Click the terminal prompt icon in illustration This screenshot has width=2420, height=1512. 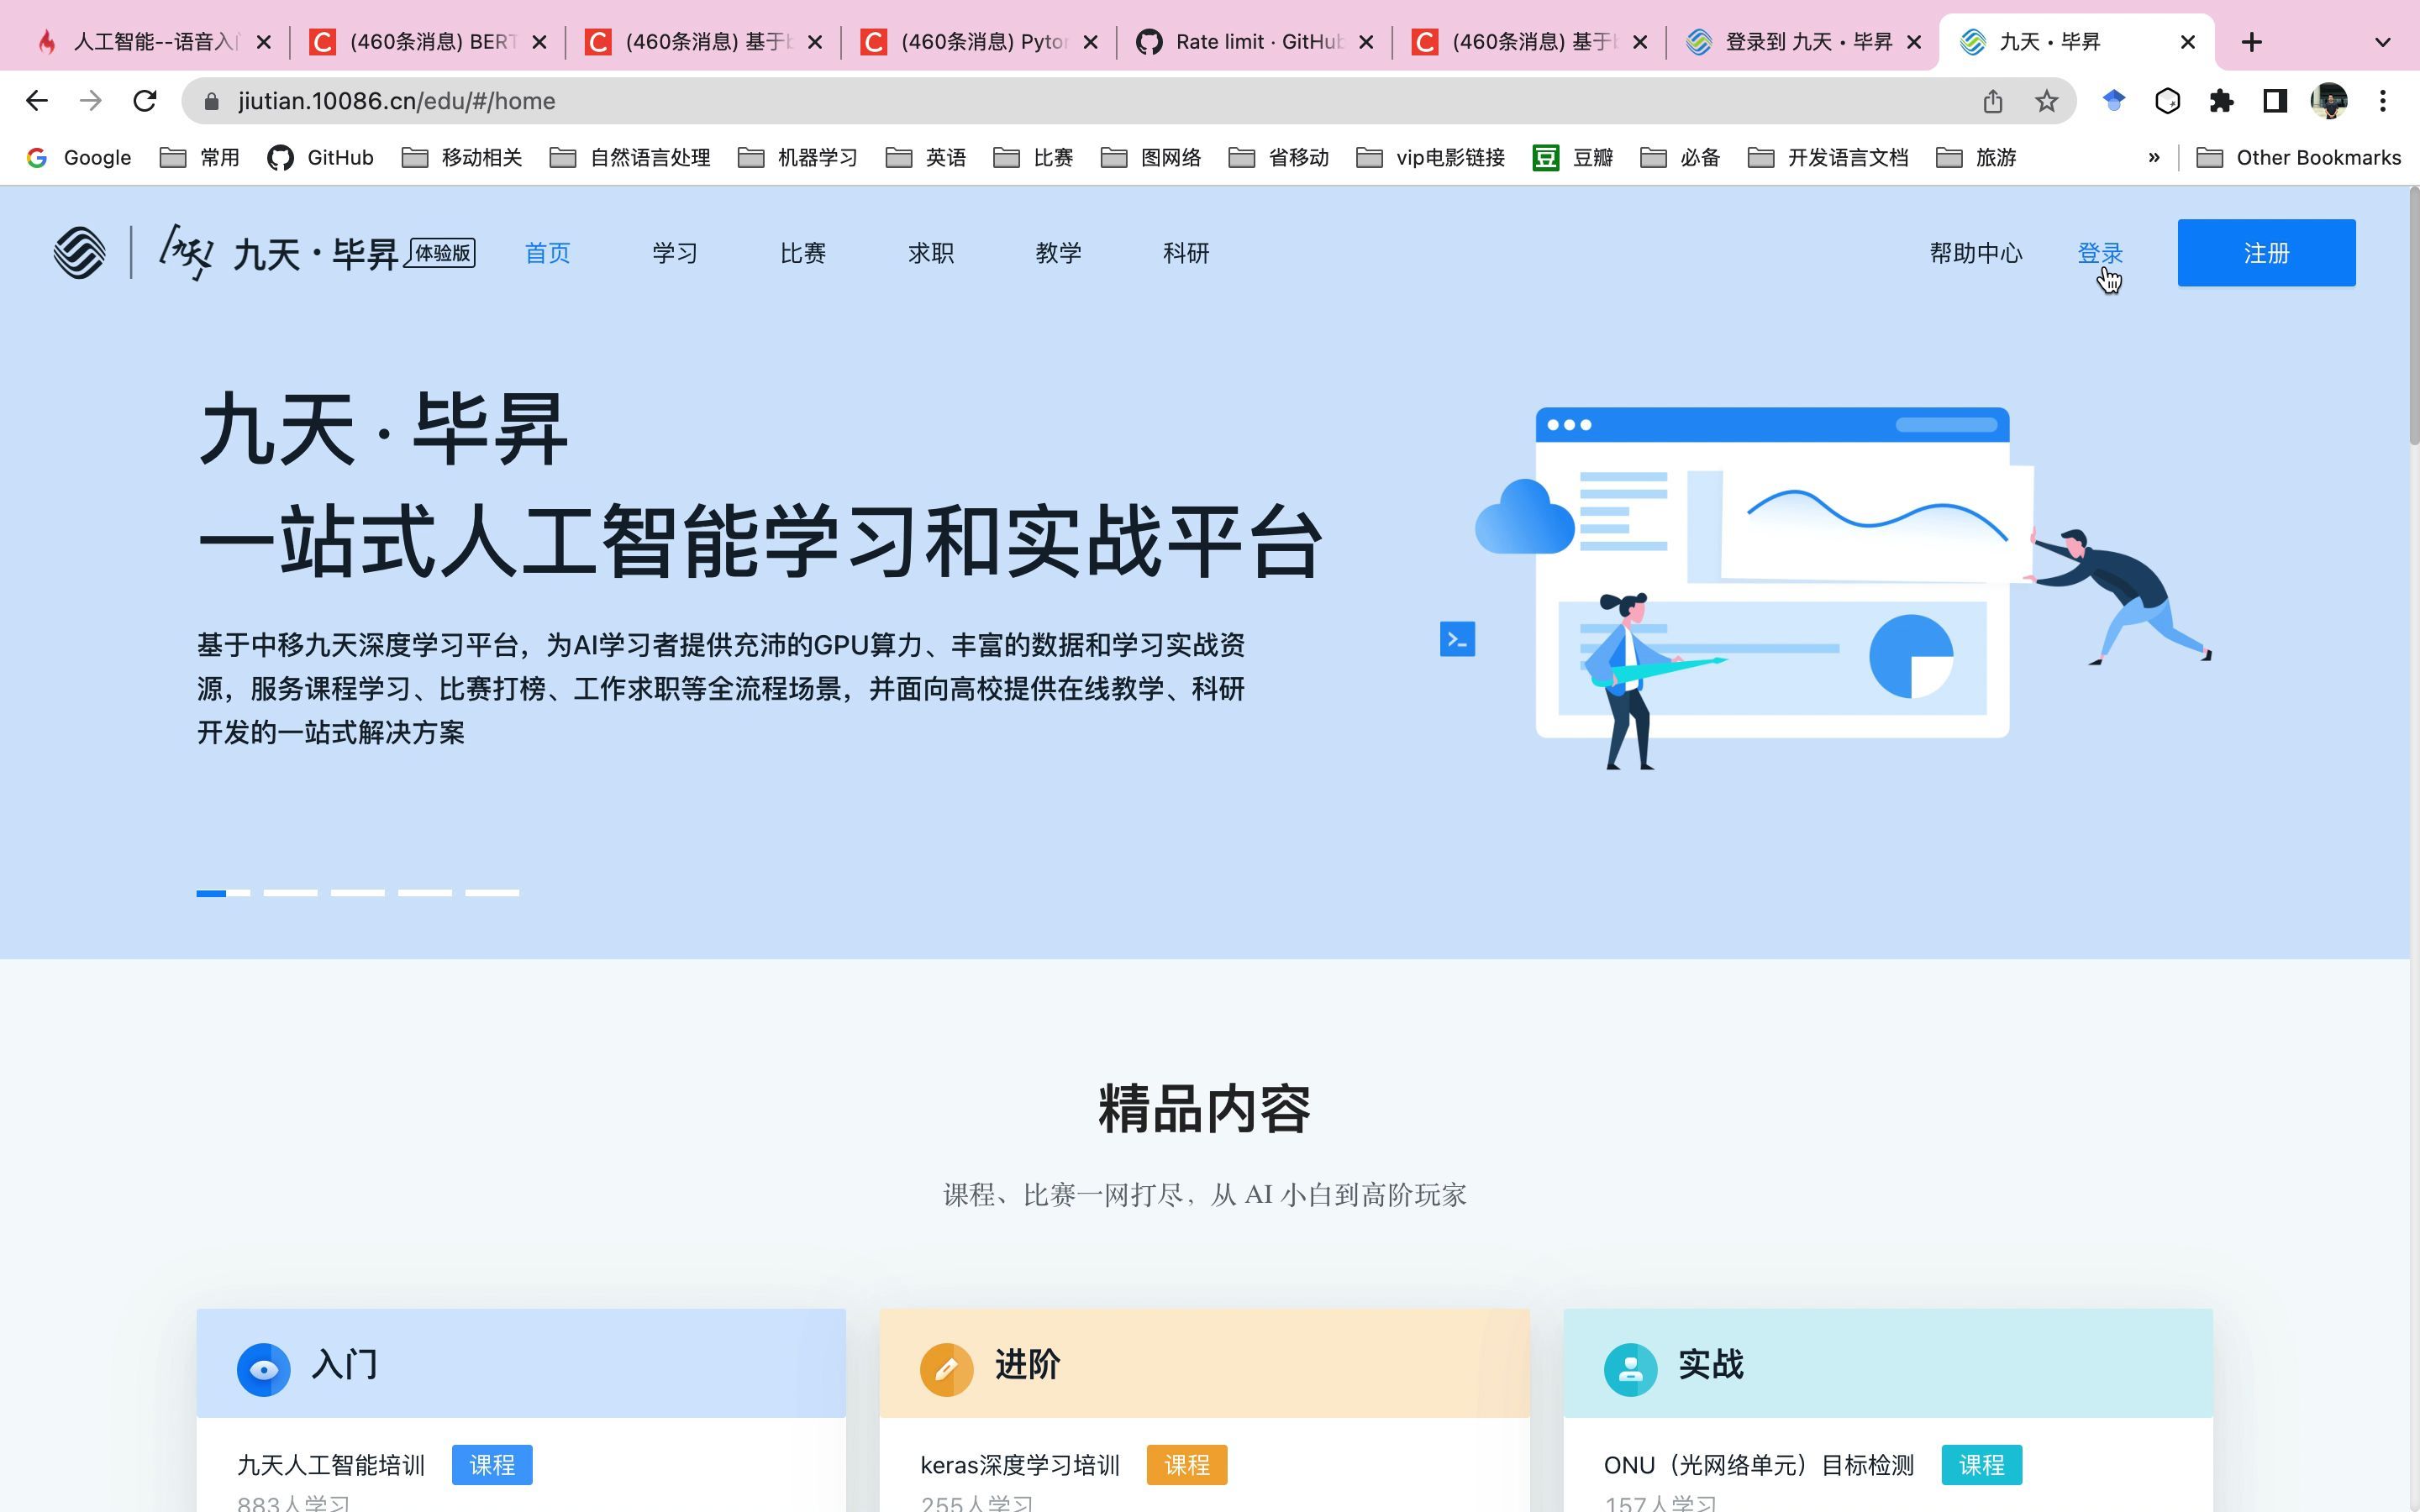tap(1457, 639)
